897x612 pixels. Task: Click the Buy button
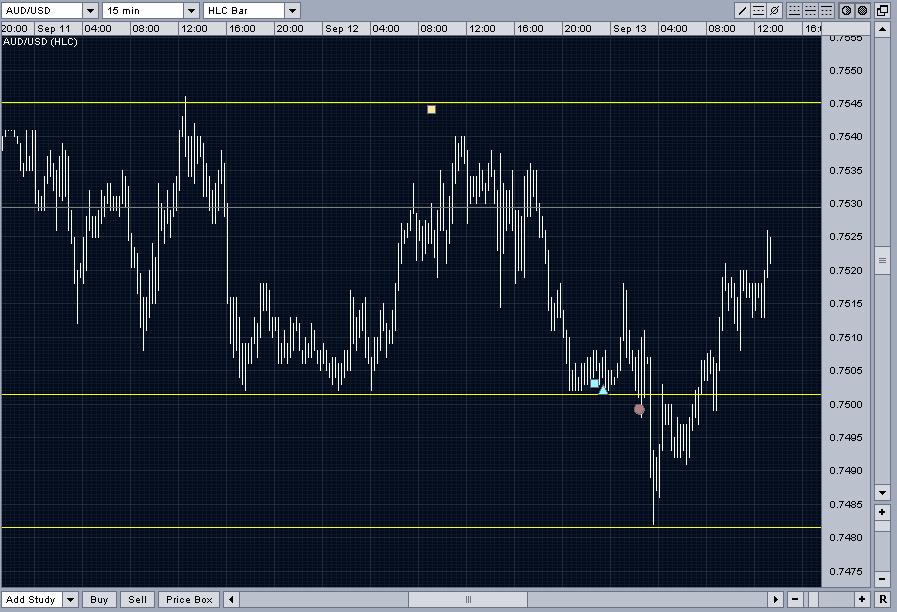tap(99, 599)
